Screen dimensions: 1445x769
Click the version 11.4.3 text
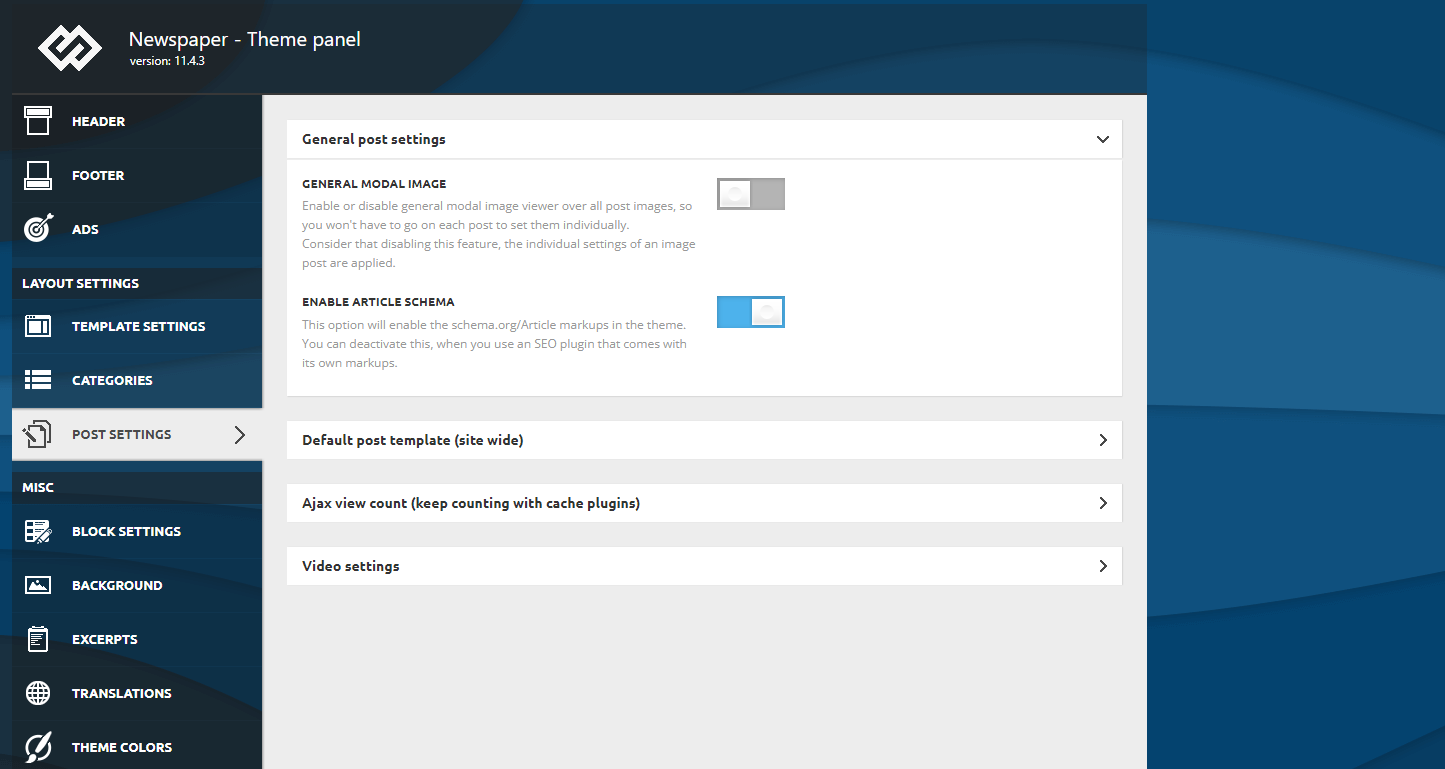tap(167, 61)
